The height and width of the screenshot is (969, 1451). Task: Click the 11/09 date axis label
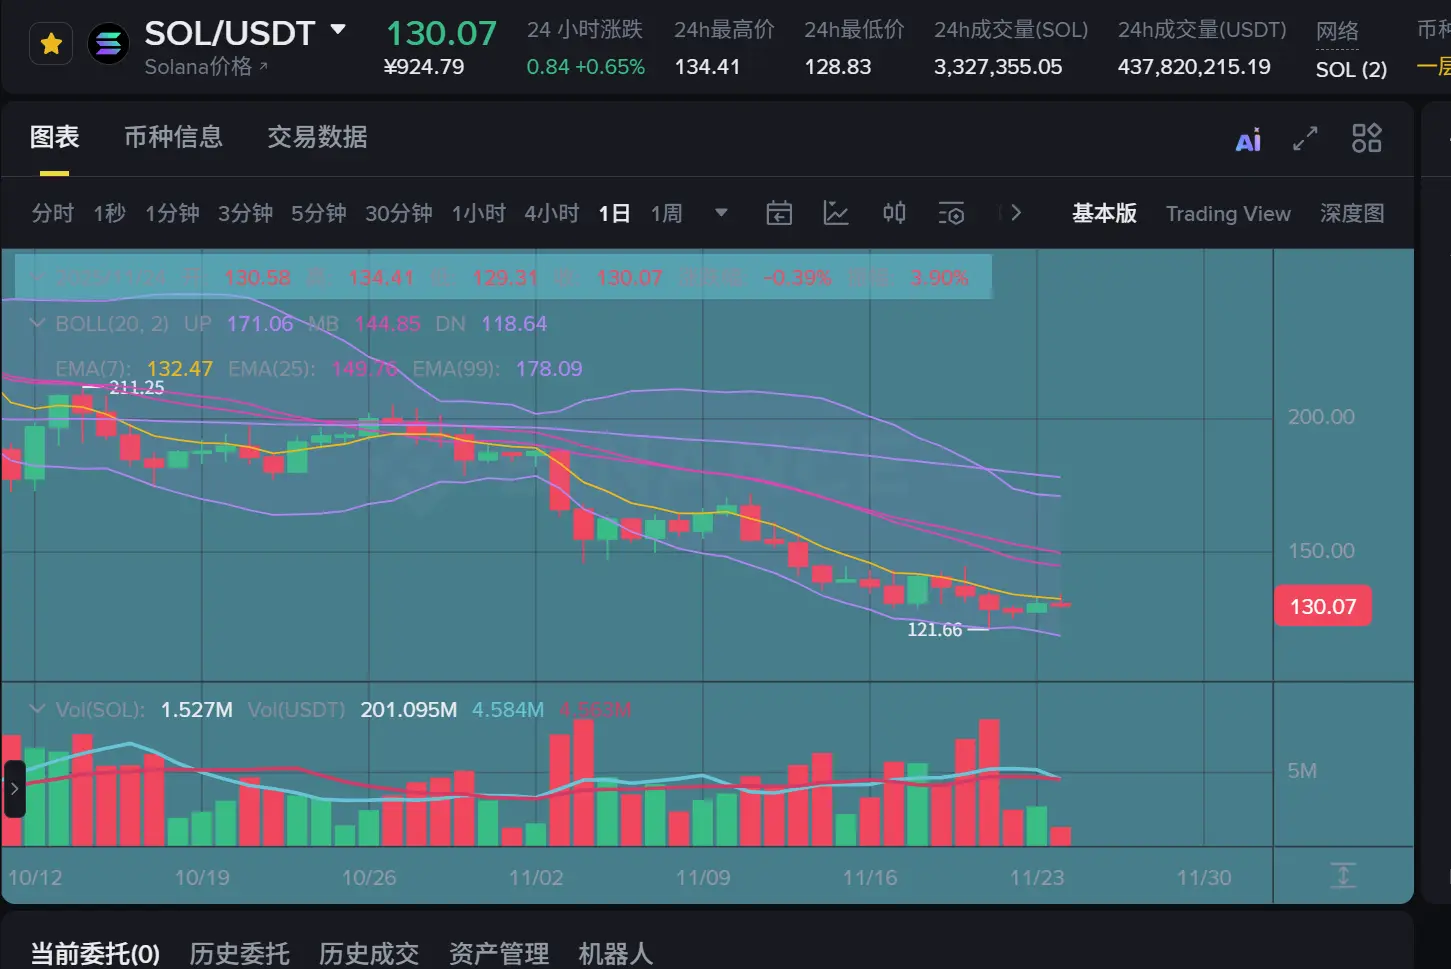tap(703, 878)
